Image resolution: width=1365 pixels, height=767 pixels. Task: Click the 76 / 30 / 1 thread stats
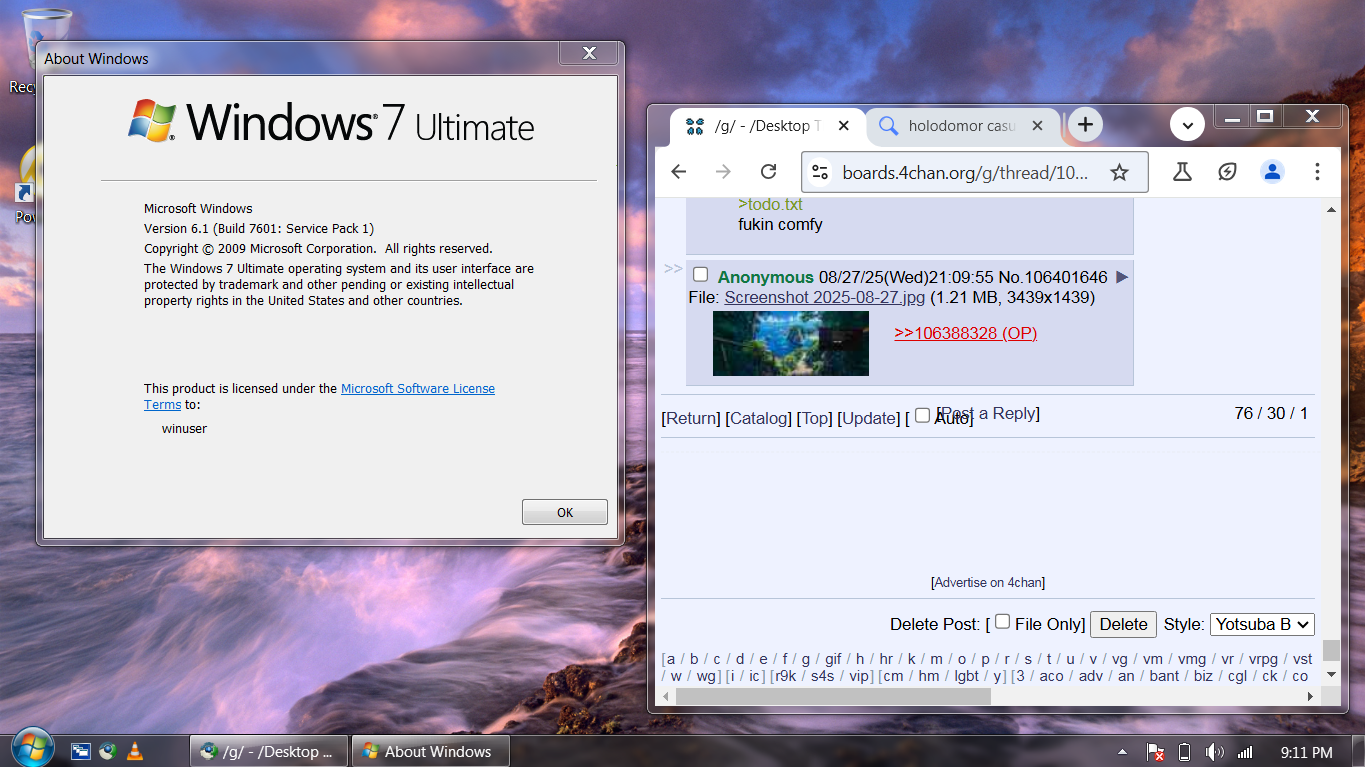(1271, 413)
